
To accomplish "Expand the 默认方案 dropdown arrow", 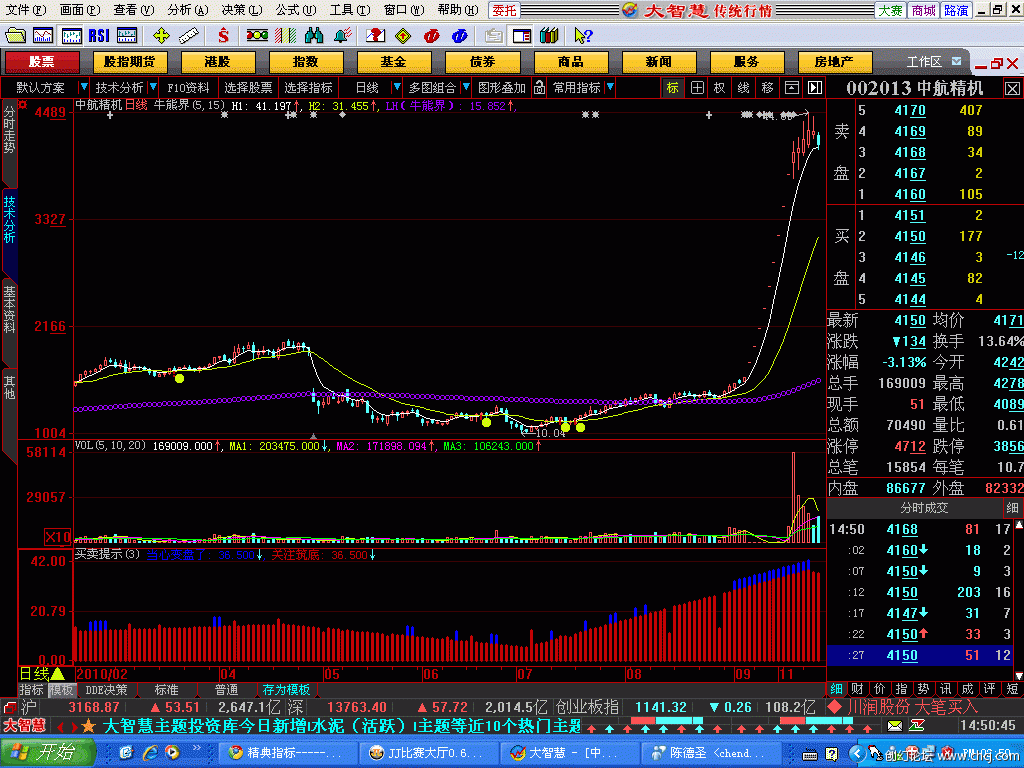I will point(83,87).
